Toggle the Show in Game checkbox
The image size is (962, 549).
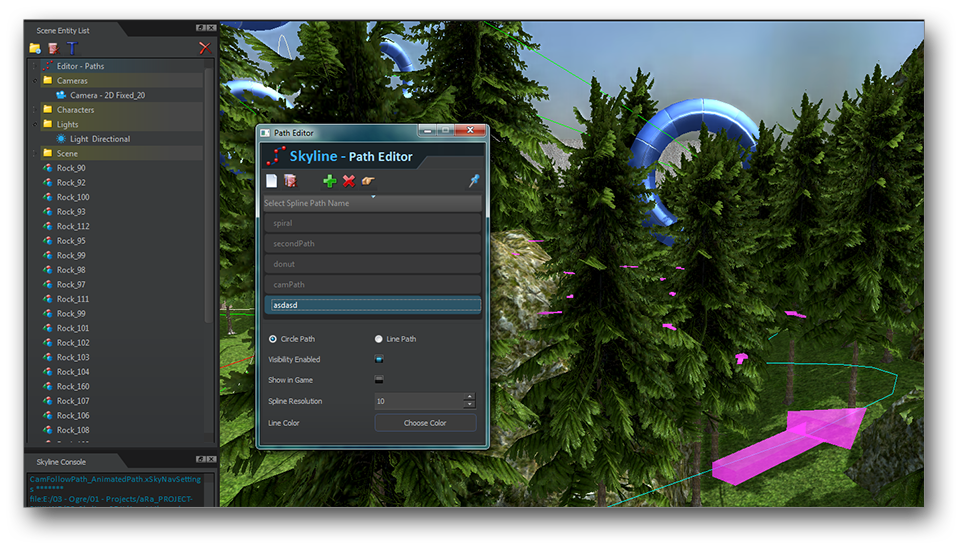(379, 380)
